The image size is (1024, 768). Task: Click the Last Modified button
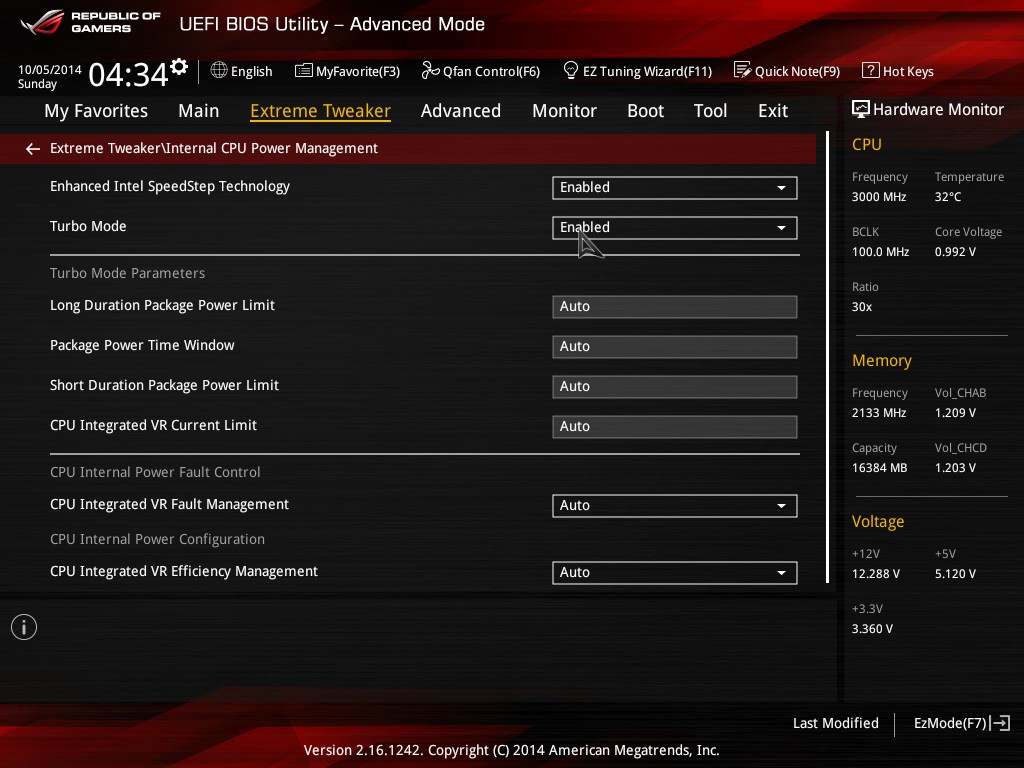point(835,723)
